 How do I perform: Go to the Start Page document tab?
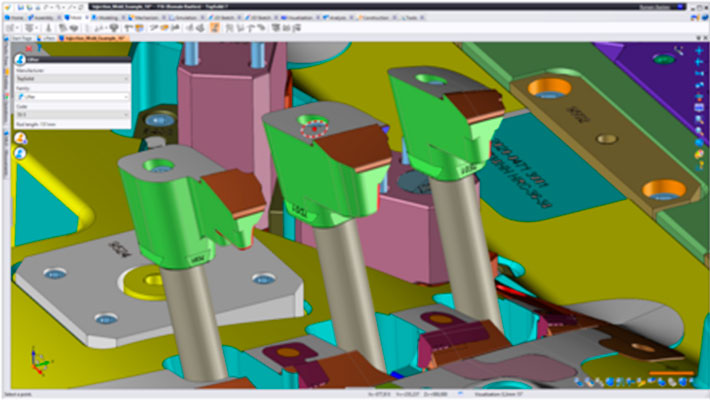click(x=21, y=37)
